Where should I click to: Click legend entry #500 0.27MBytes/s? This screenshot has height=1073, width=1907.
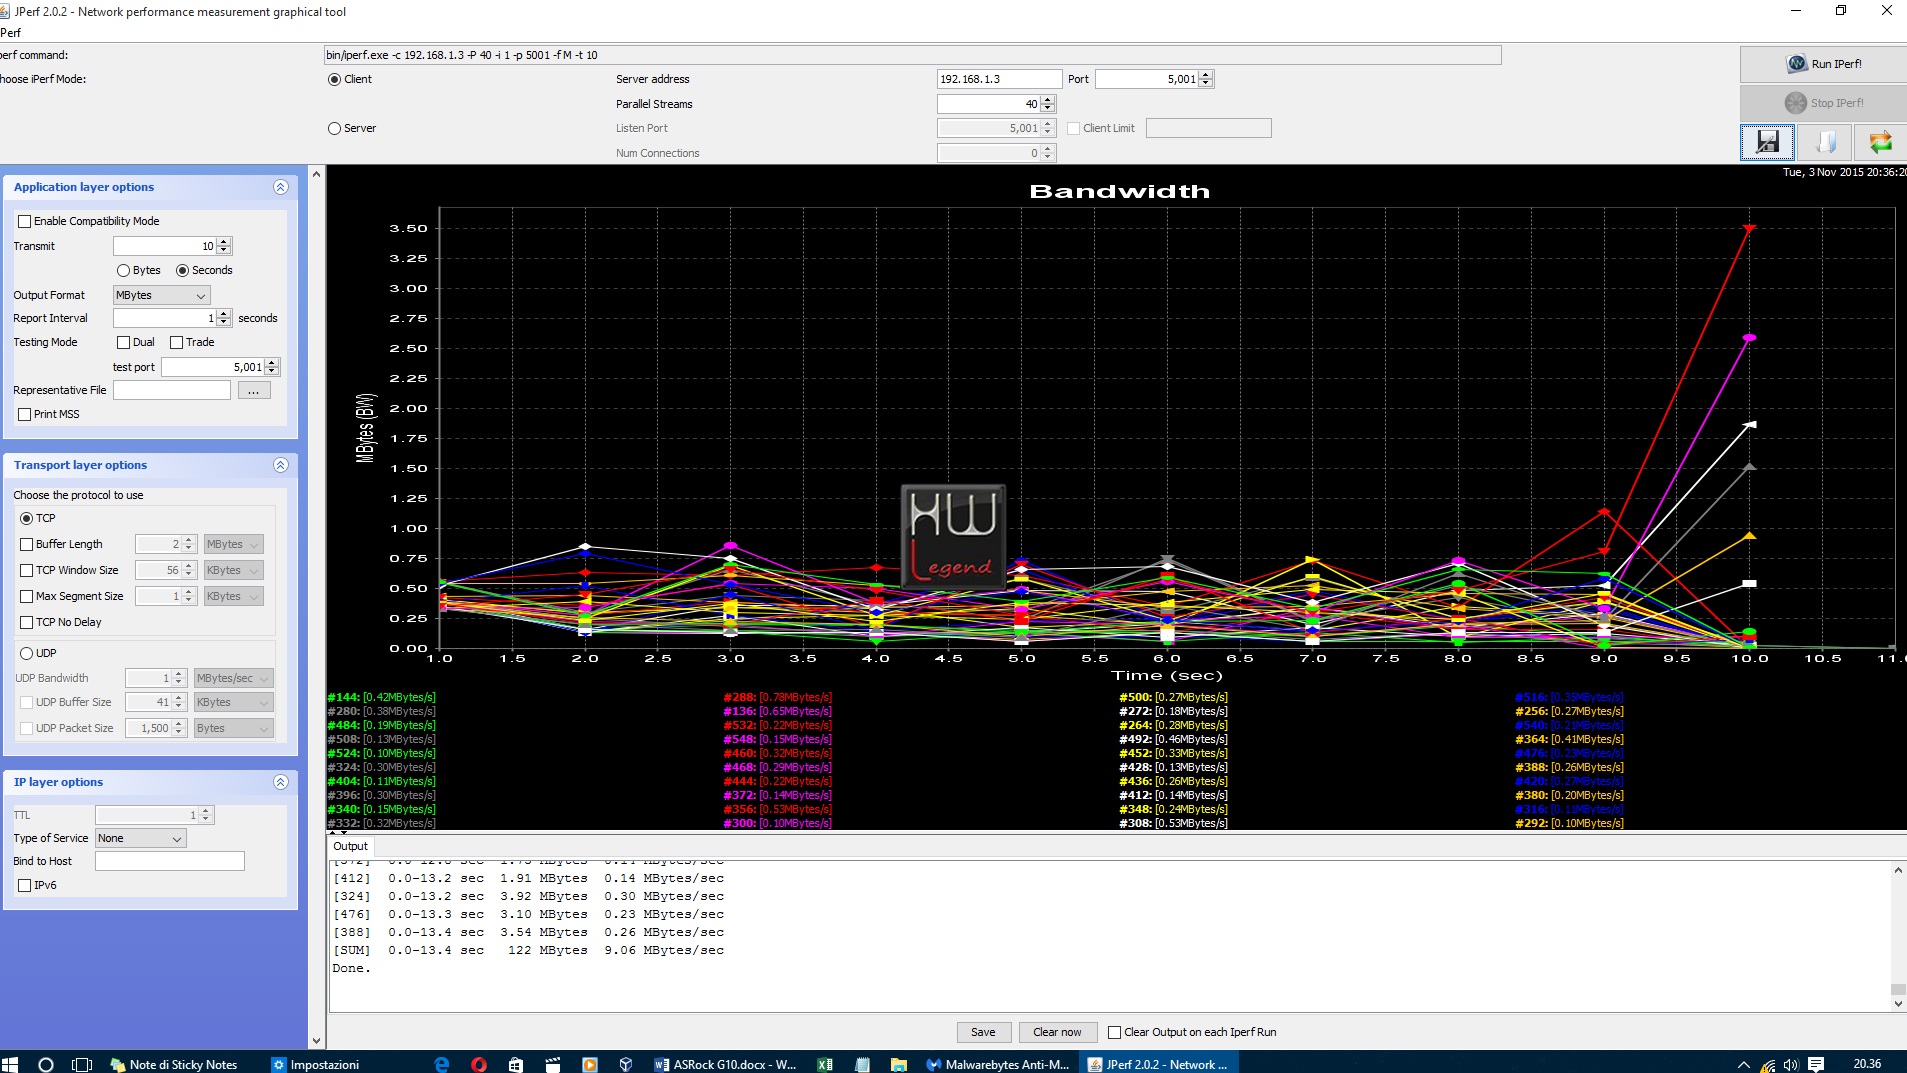[x=1174, y=697]
